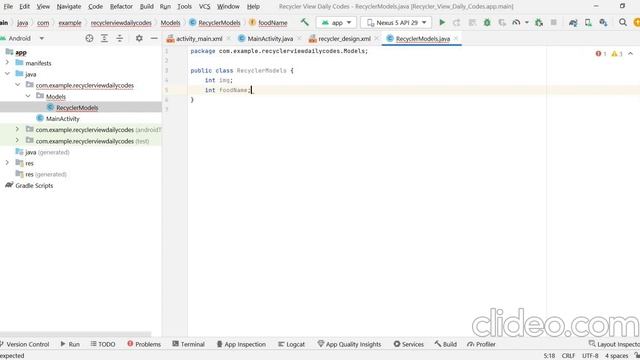Click the red error indicator in editor

coord(600,53)
